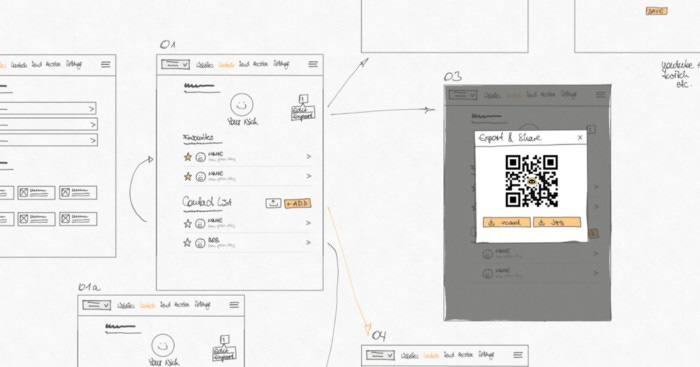The image size is (700, 367).
Task: Open the wallet dropdown in screen 03
Action: pyautogui.click(x=463, y=95)
